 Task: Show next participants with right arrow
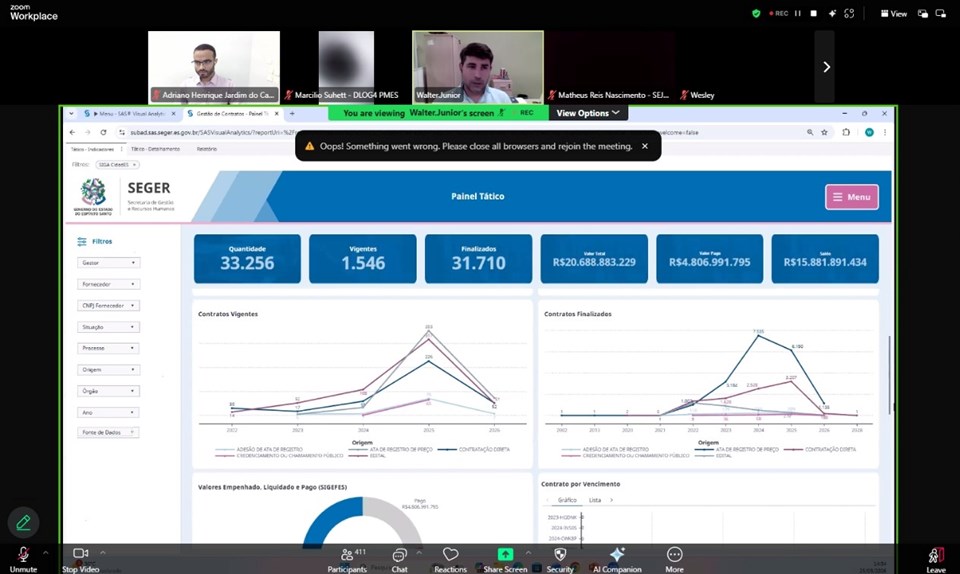826,67
